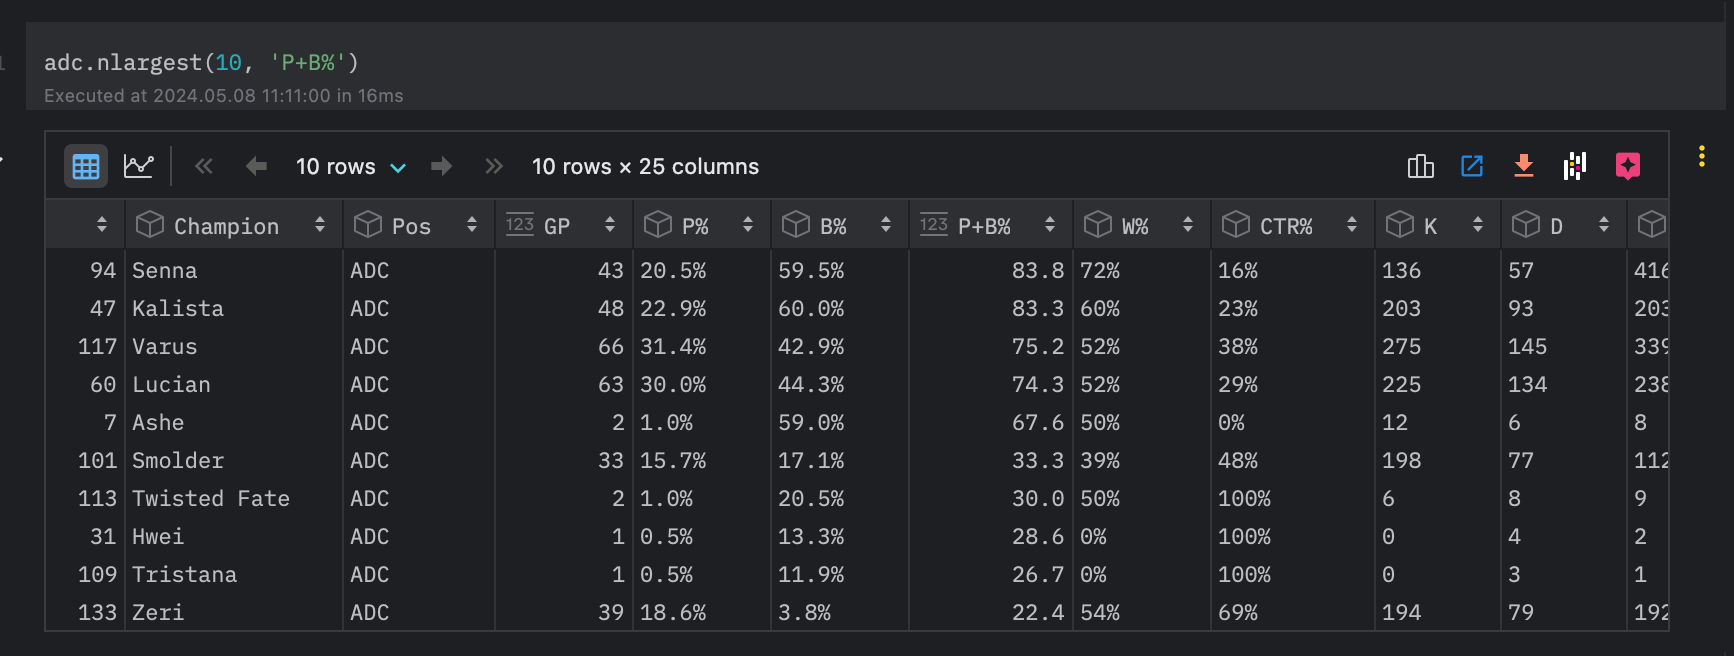Click the orange download/export icon

tap(1524, 166)
